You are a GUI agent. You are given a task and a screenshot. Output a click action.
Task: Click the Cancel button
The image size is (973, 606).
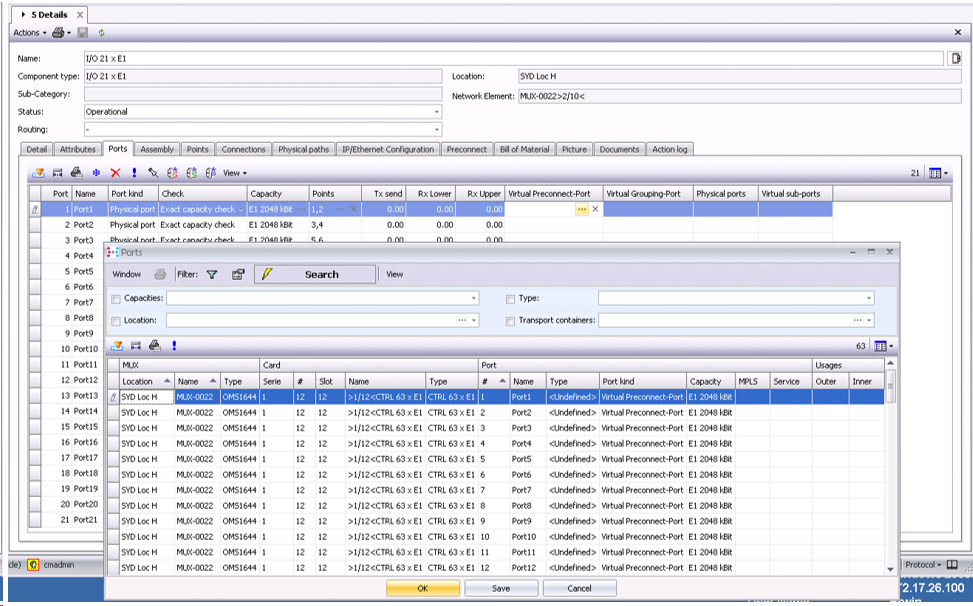tap(579, 588)
